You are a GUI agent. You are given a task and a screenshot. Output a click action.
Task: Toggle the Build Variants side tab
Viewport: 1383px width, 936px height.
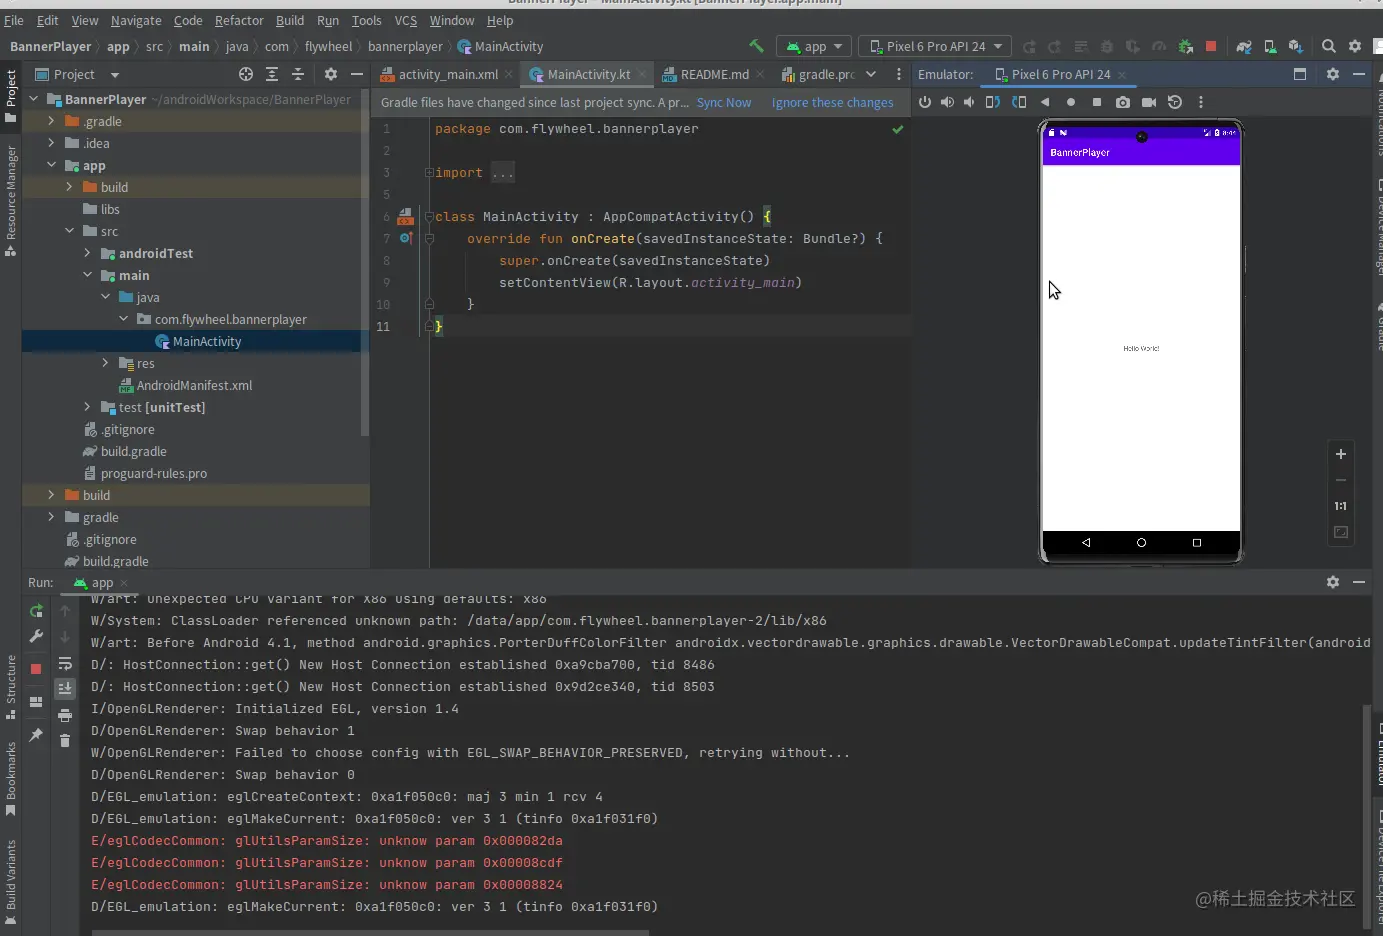tap(11, 882)
